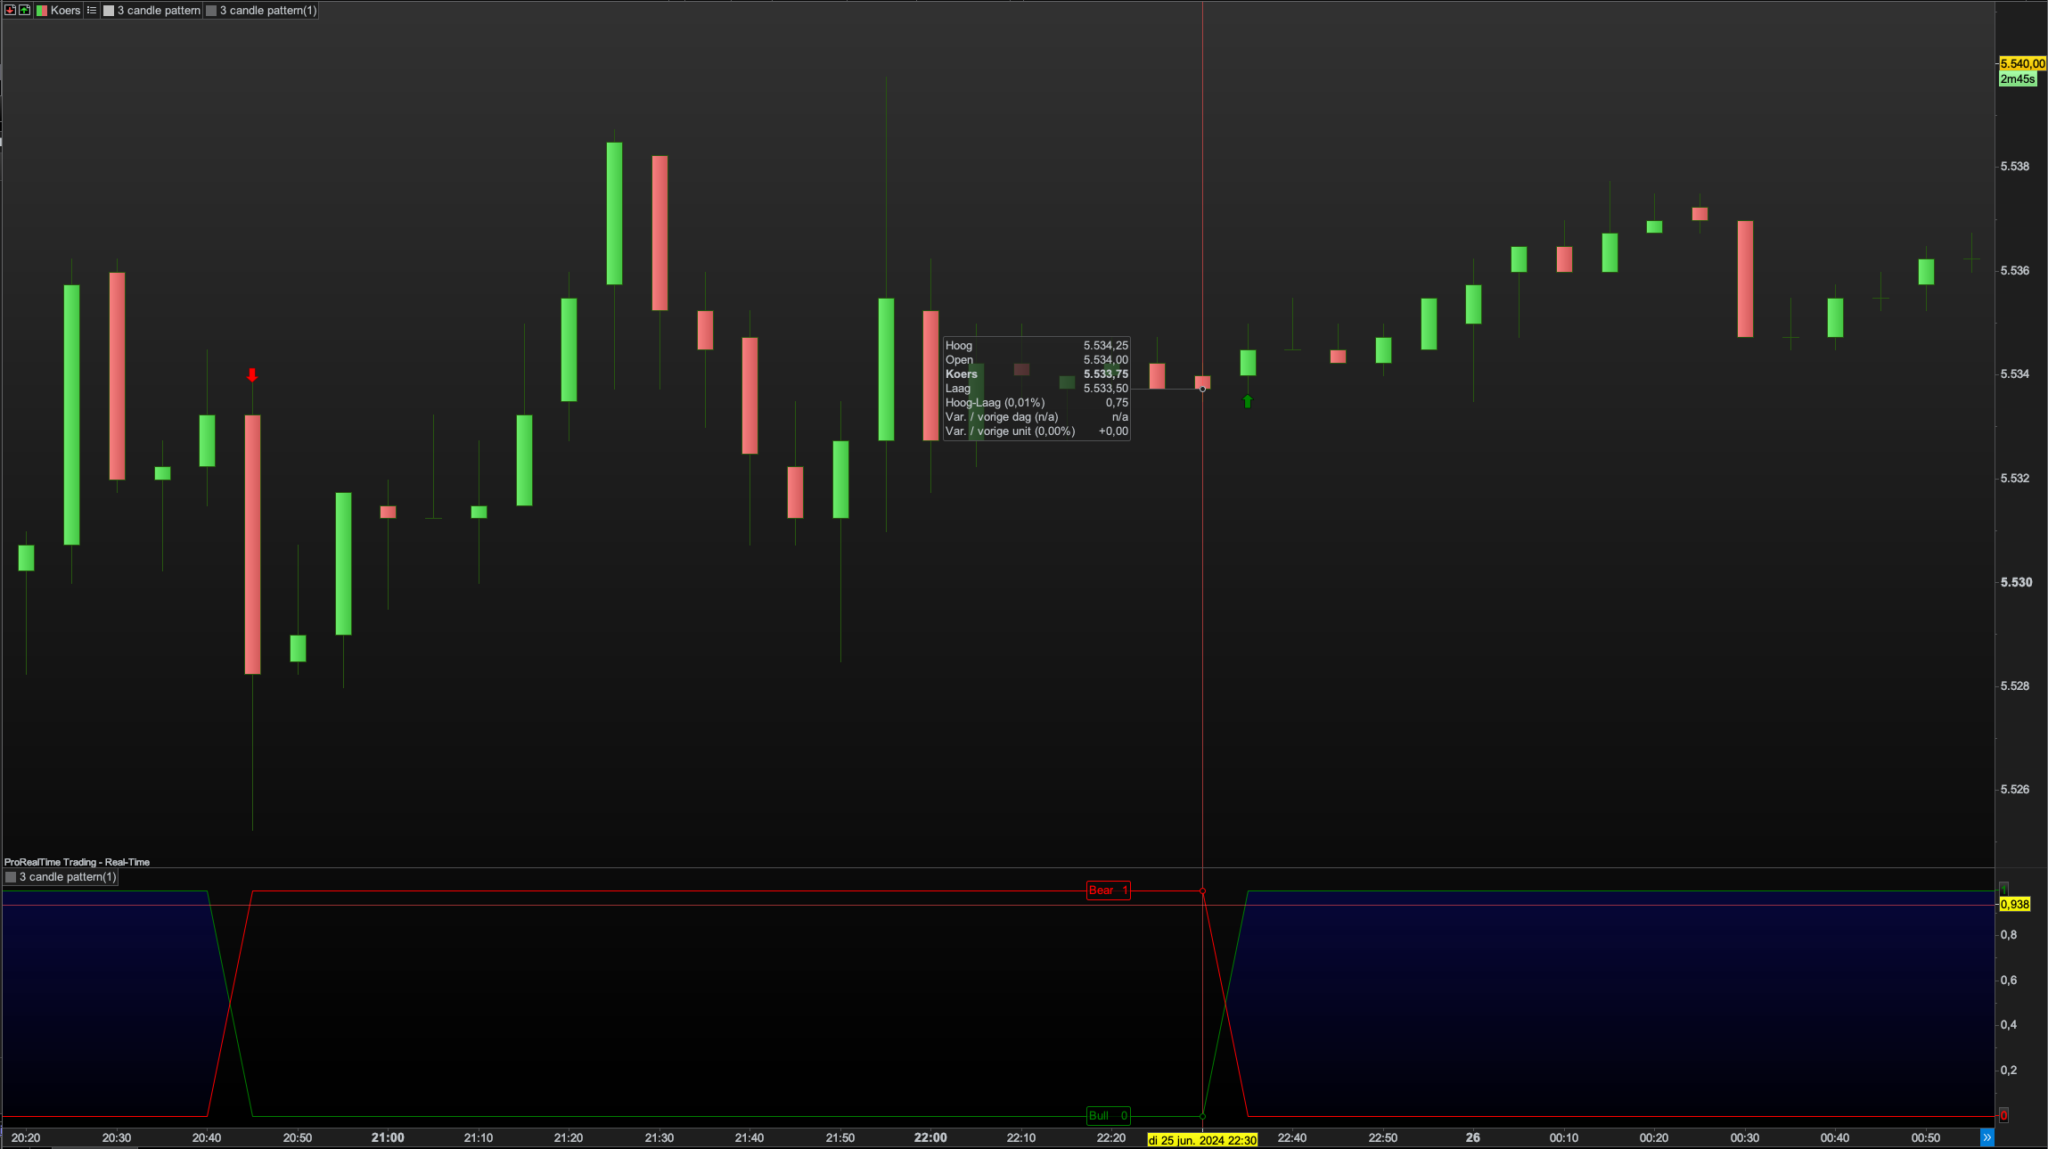The image size is (2048, 1149).
Task: Click the yellow 5.540,00 current price tag
Action: pyautogui.click(x=2022, y=63)
